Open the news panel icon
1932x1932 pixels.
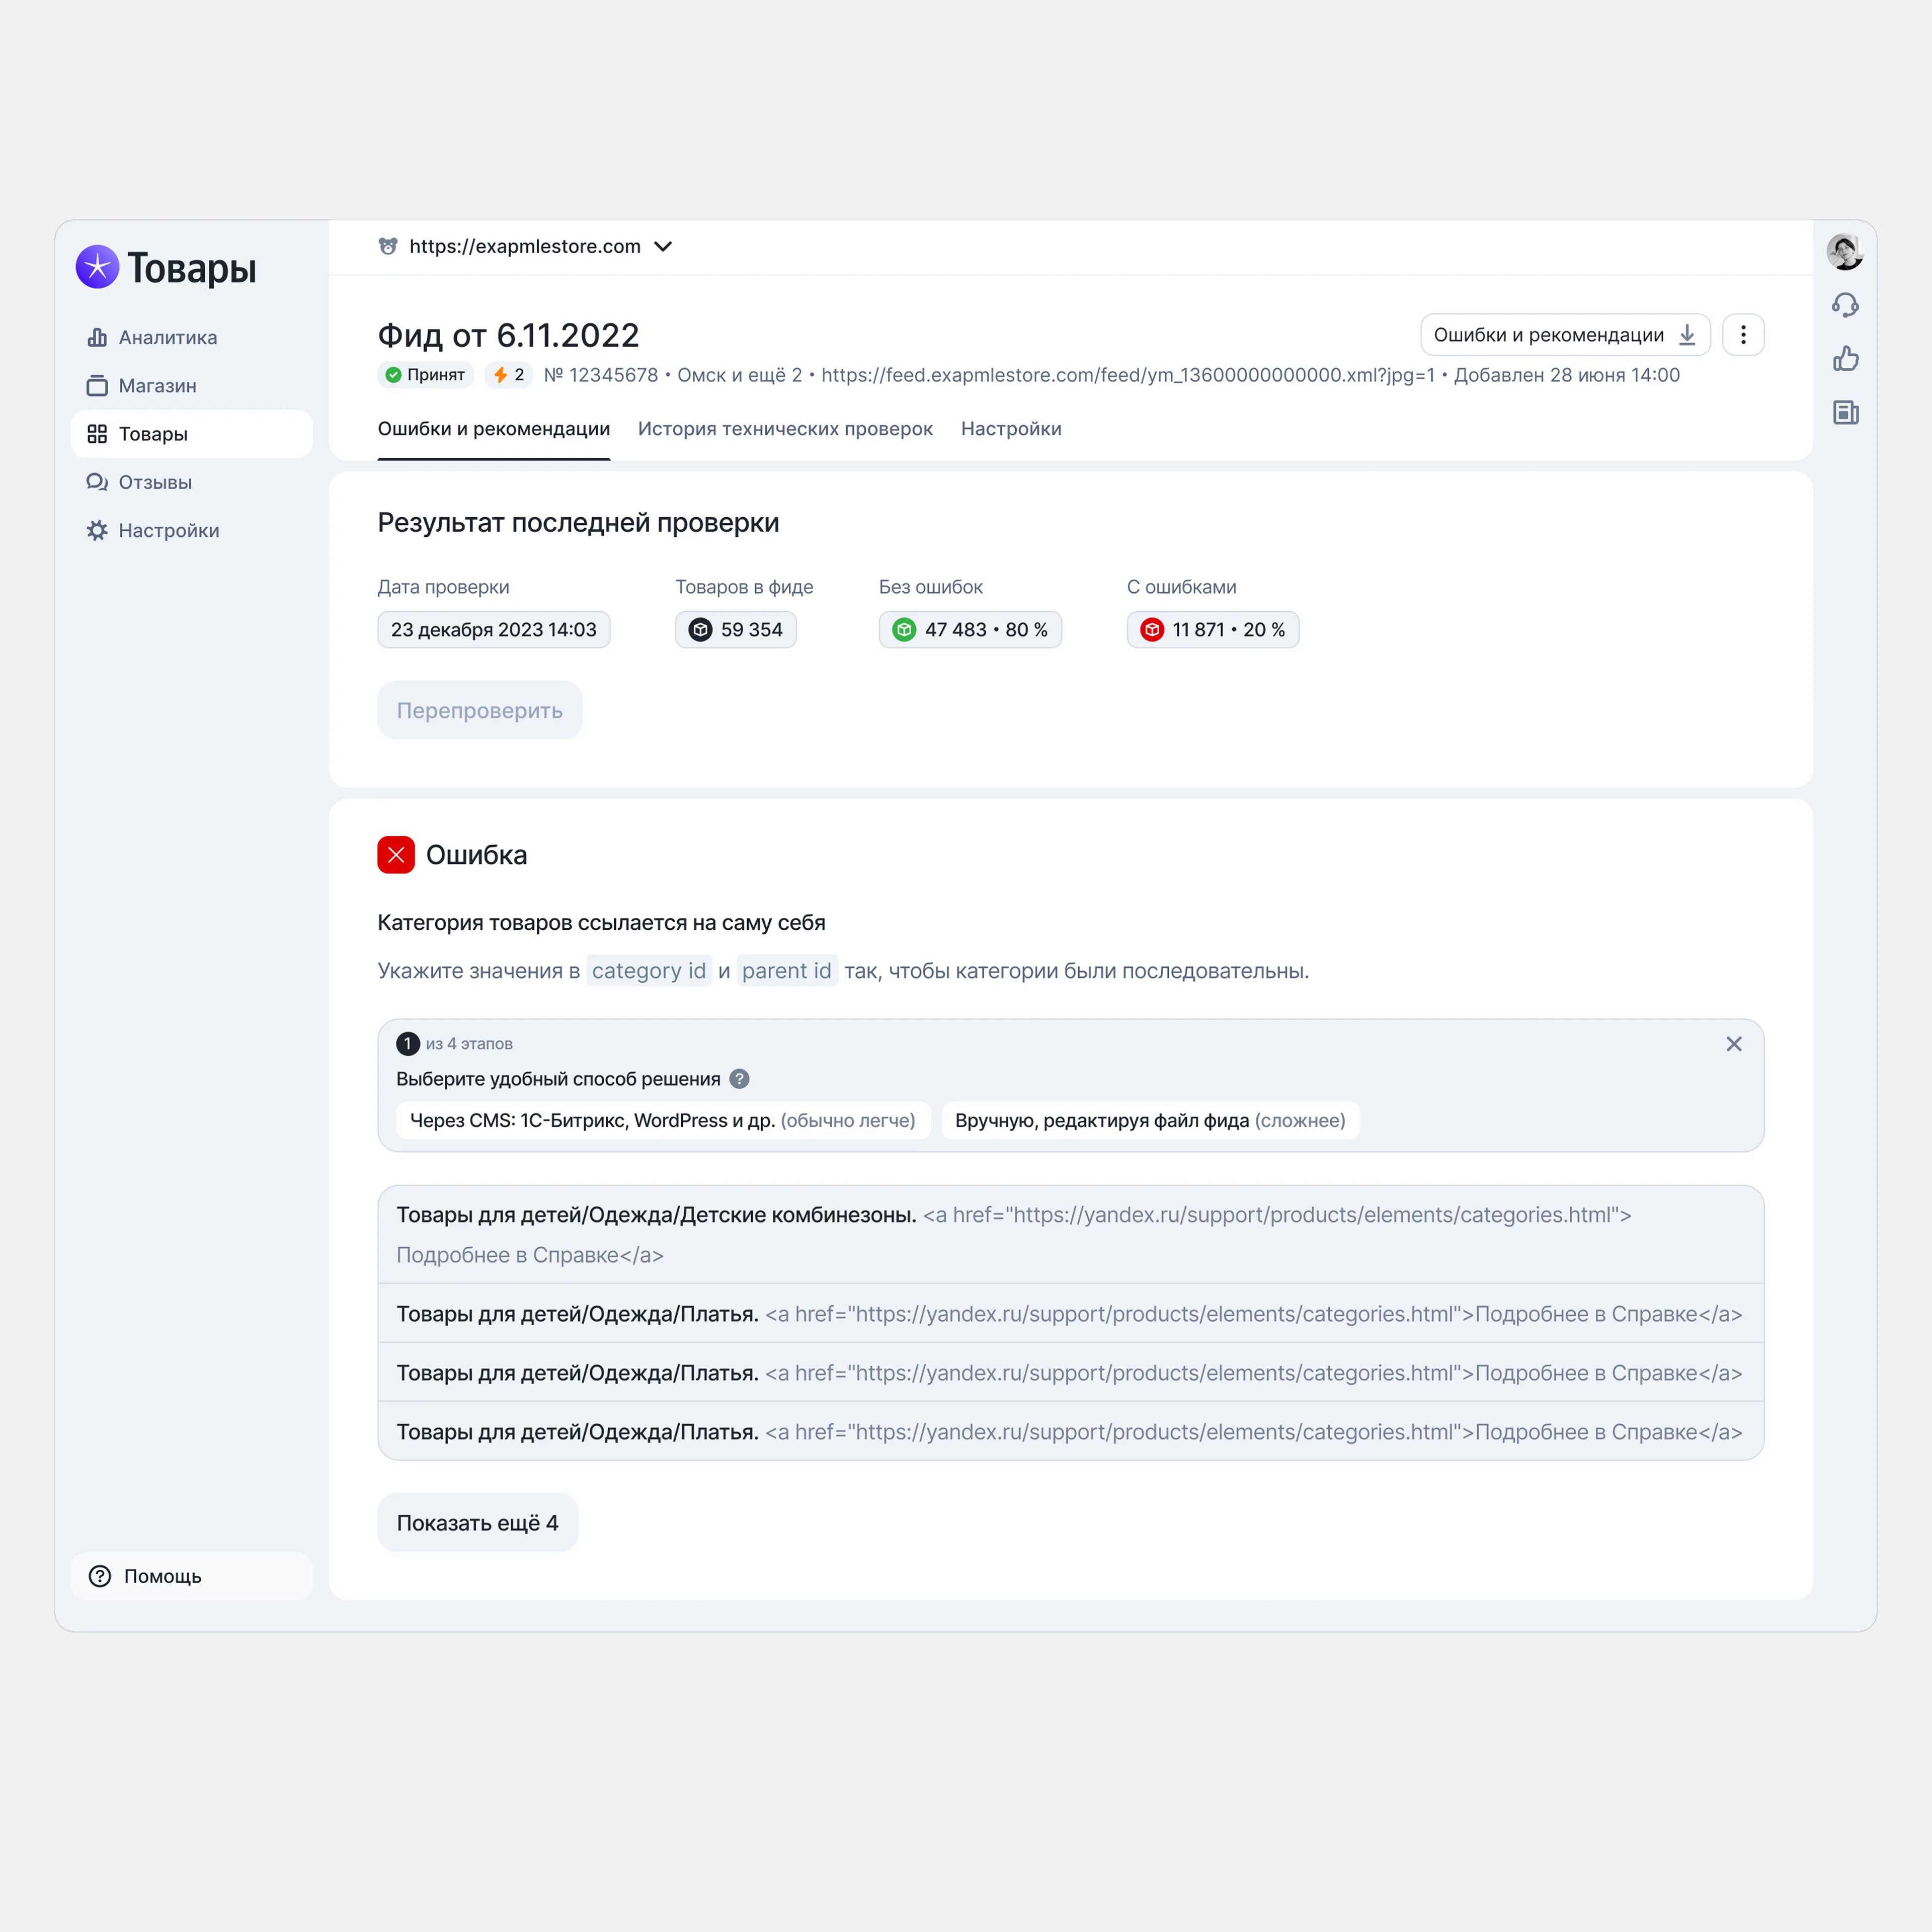pyautogui.click(x=1845, y=412)
